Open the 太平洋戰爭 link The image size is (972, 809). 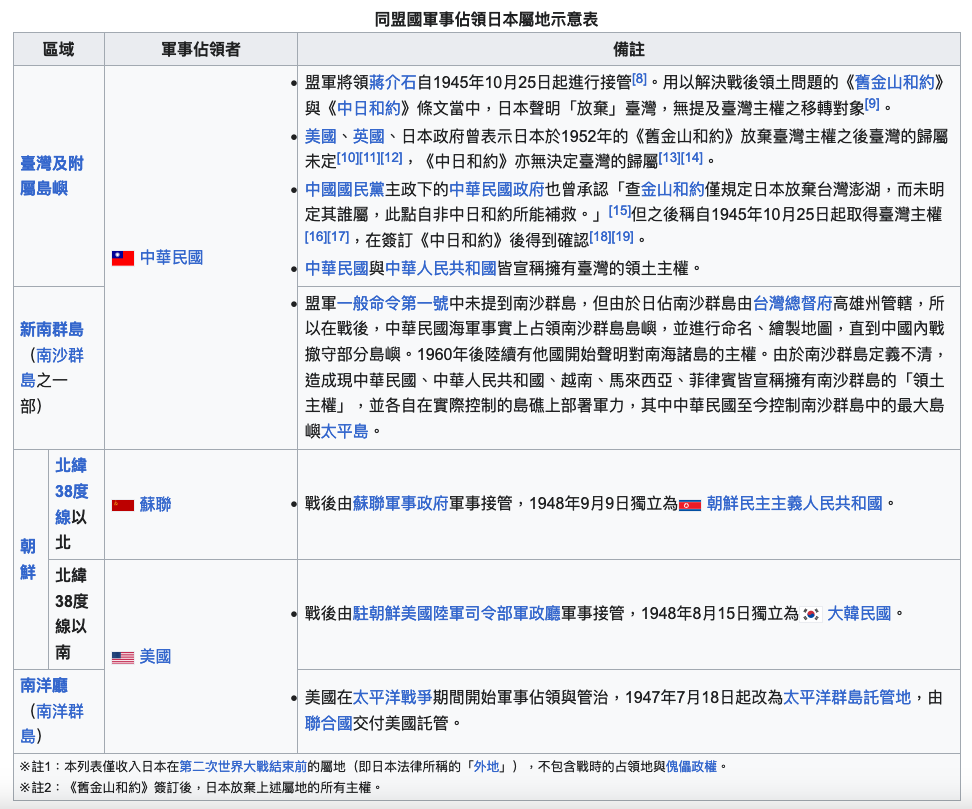point(392,698)
